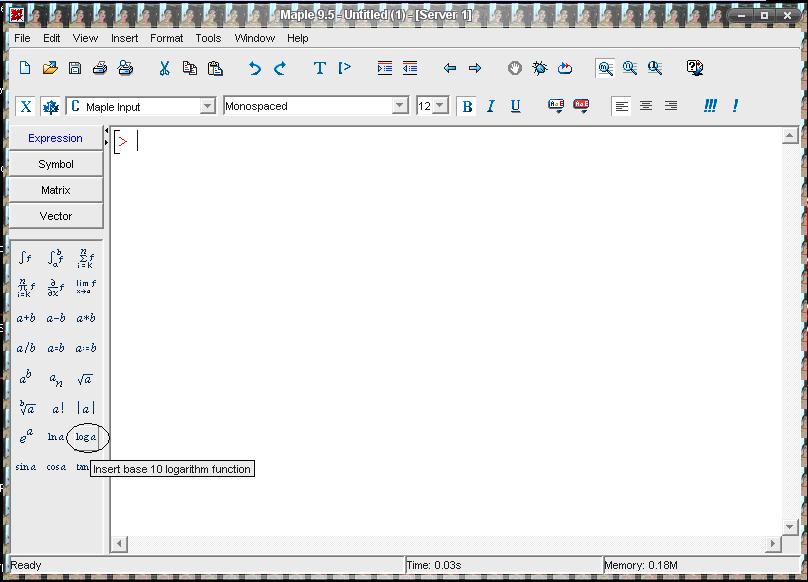The width and height of the screenshot is (808, 582).
Task: Toggle Italic text formatting
Action: tap(491, 106)
